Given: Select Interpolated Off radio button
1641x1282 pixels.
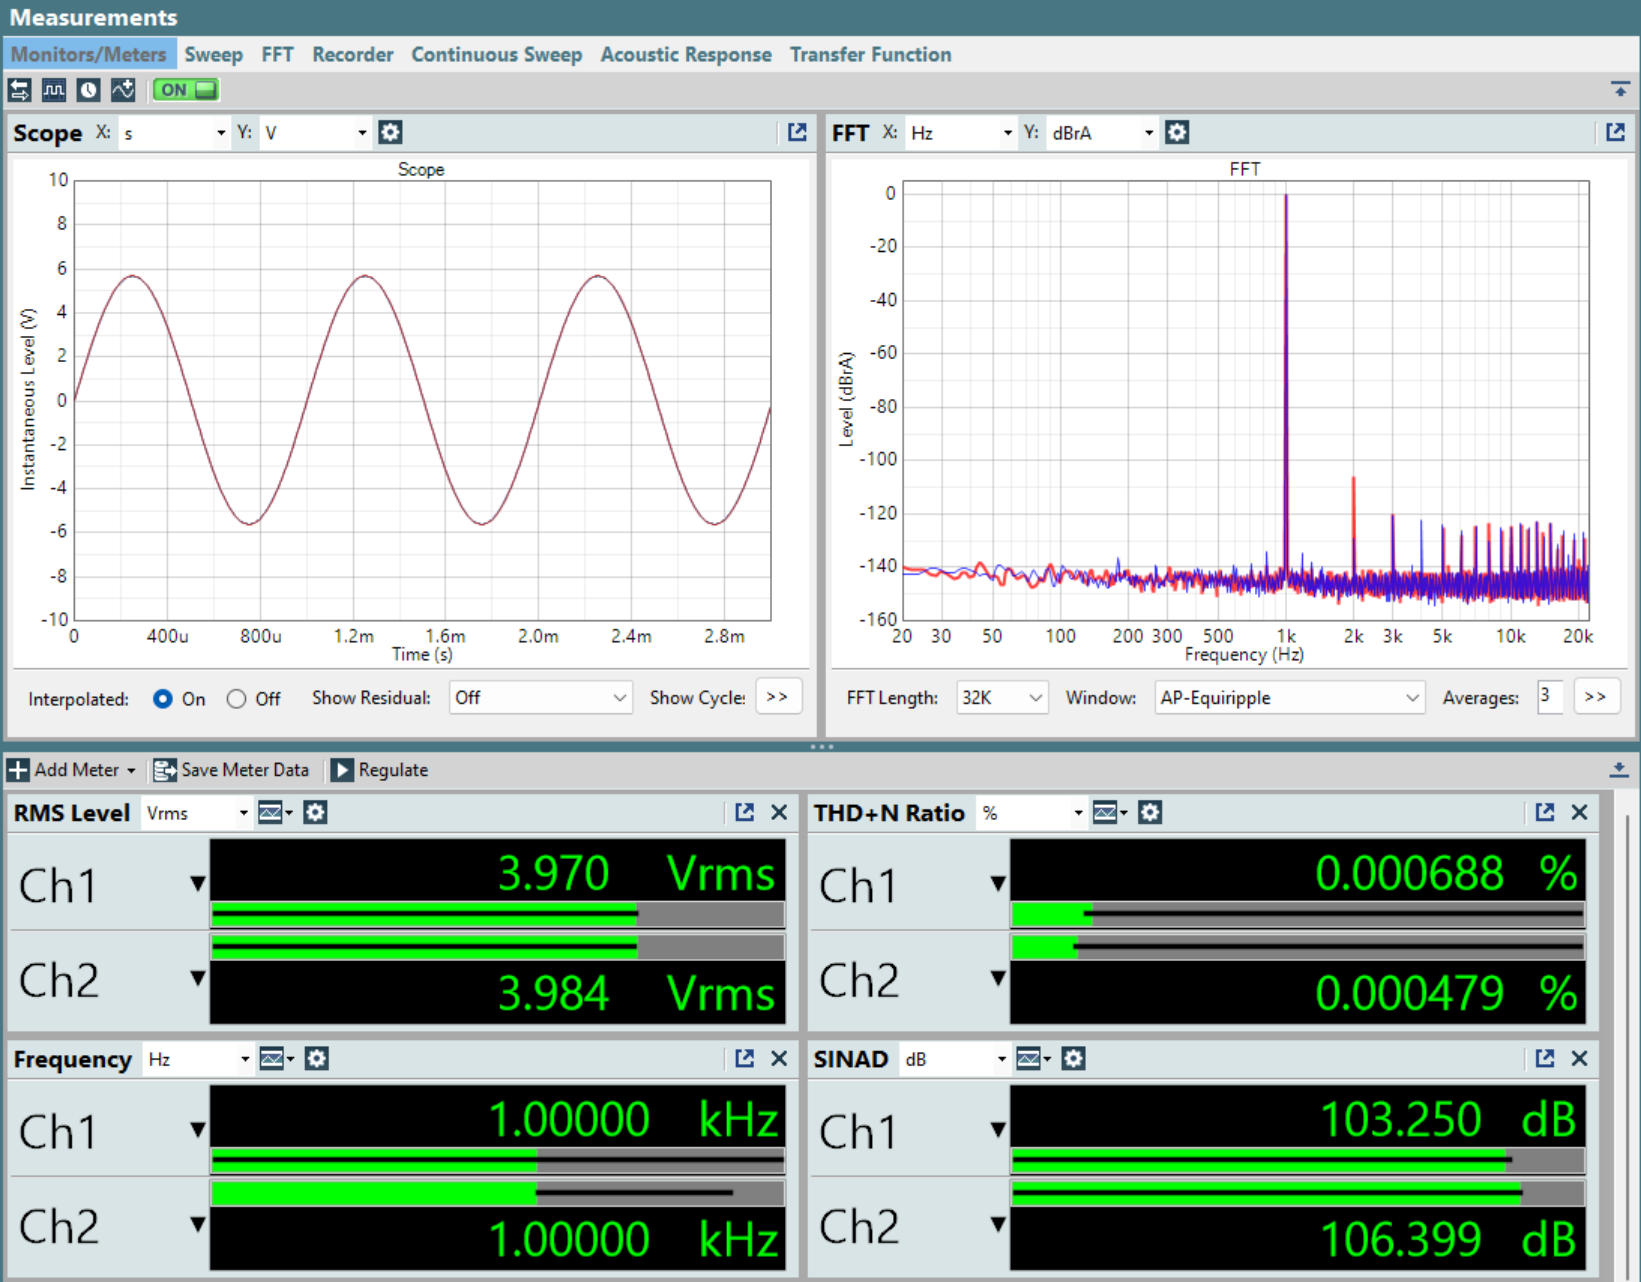Looking at the screenshot, I should [x=236, y=699].
